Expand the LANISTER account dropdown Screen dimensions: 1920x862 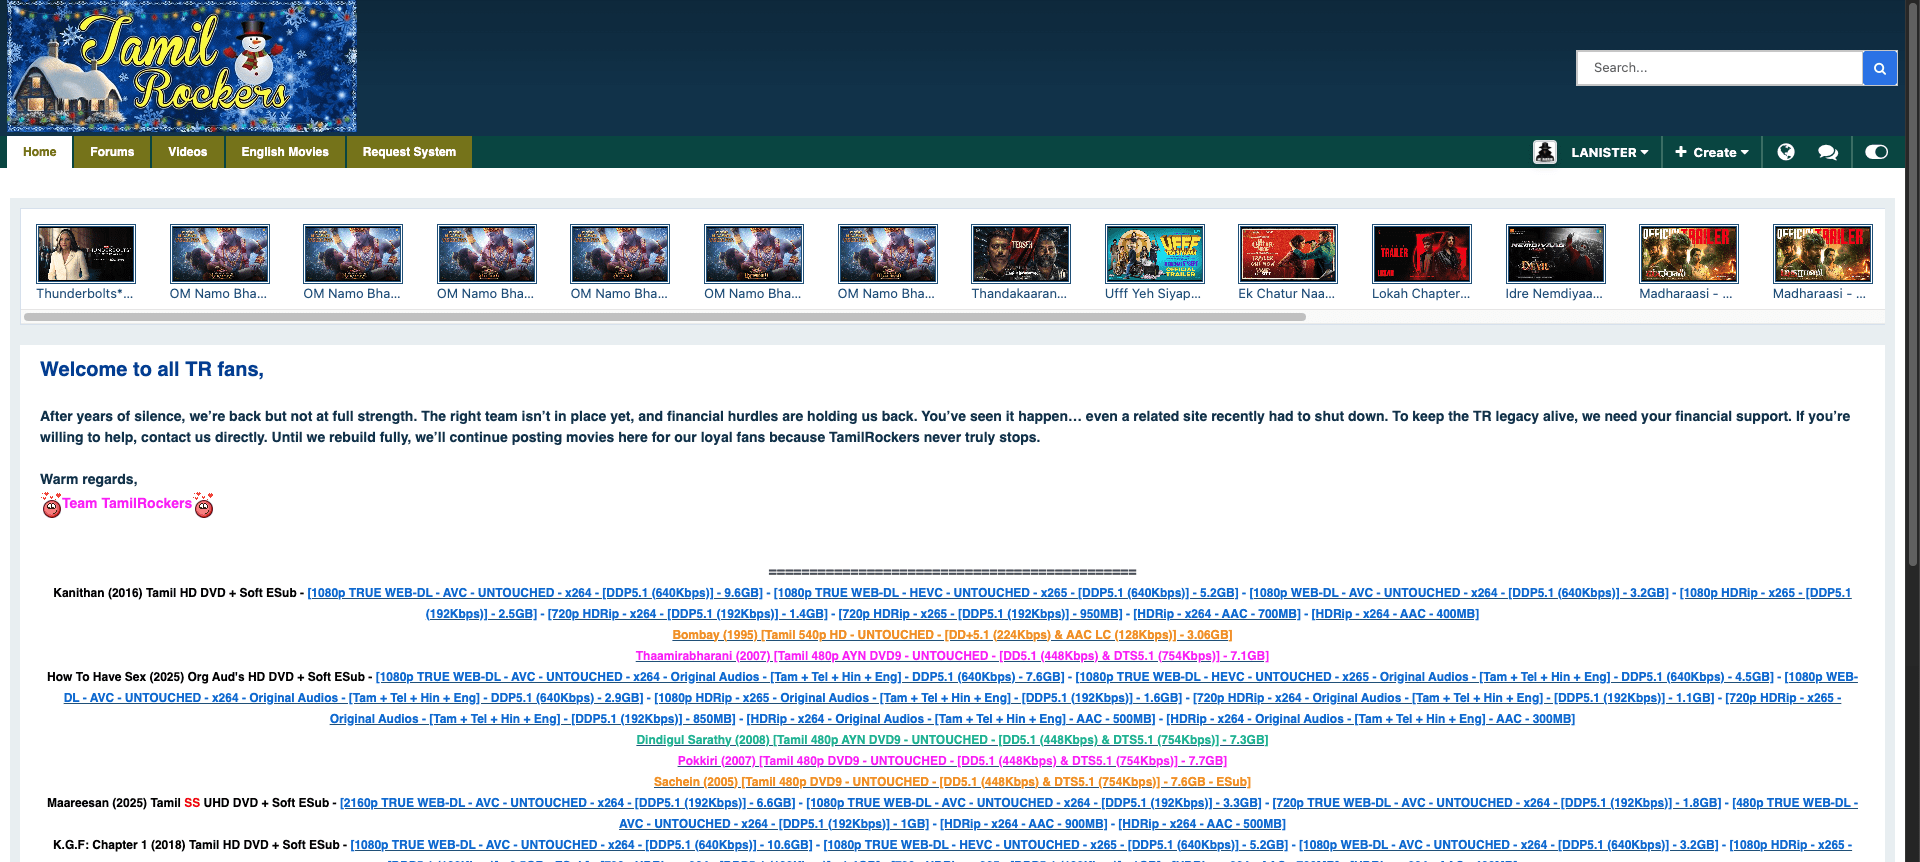(1609, 152)
